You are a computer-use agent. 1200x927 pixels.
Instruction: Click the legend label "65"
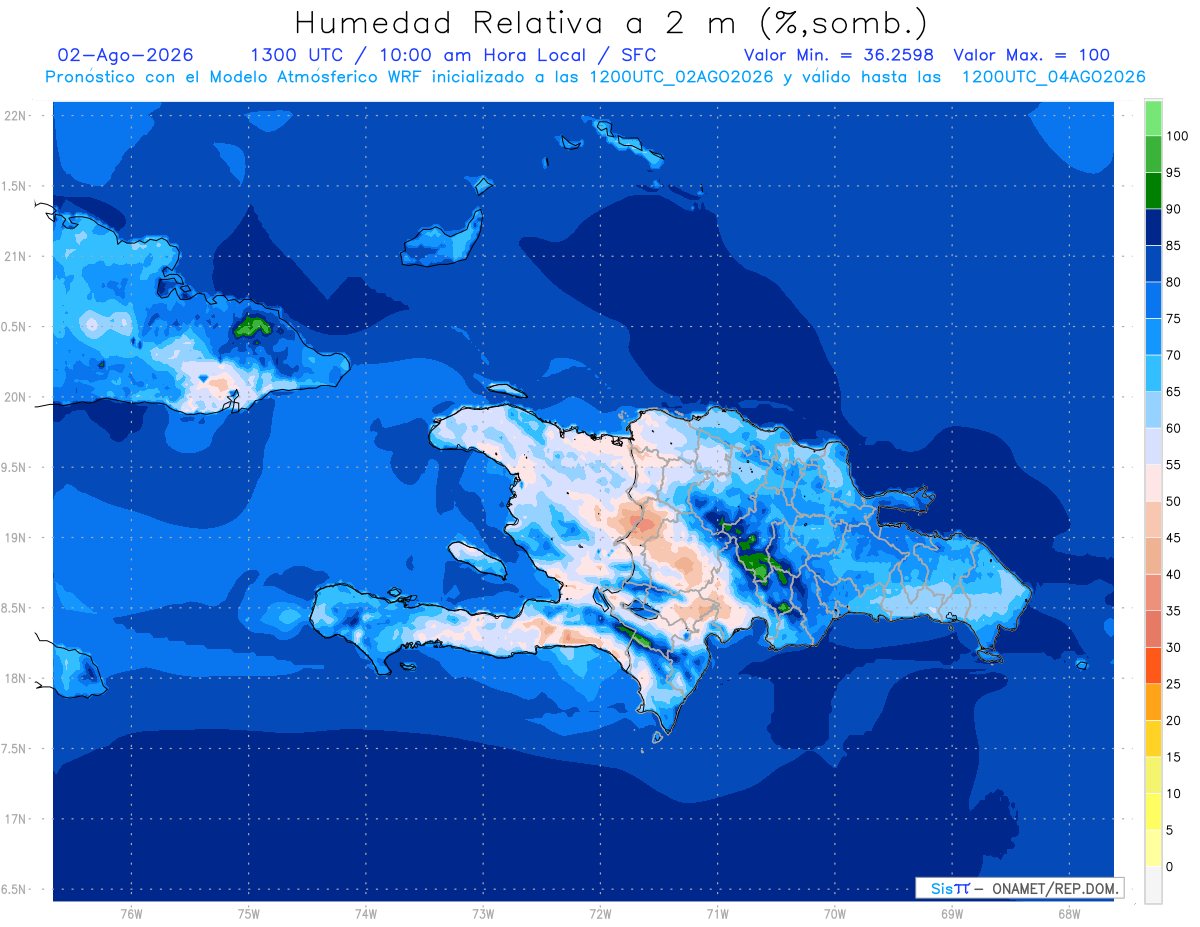click(x=1173, y=392)
